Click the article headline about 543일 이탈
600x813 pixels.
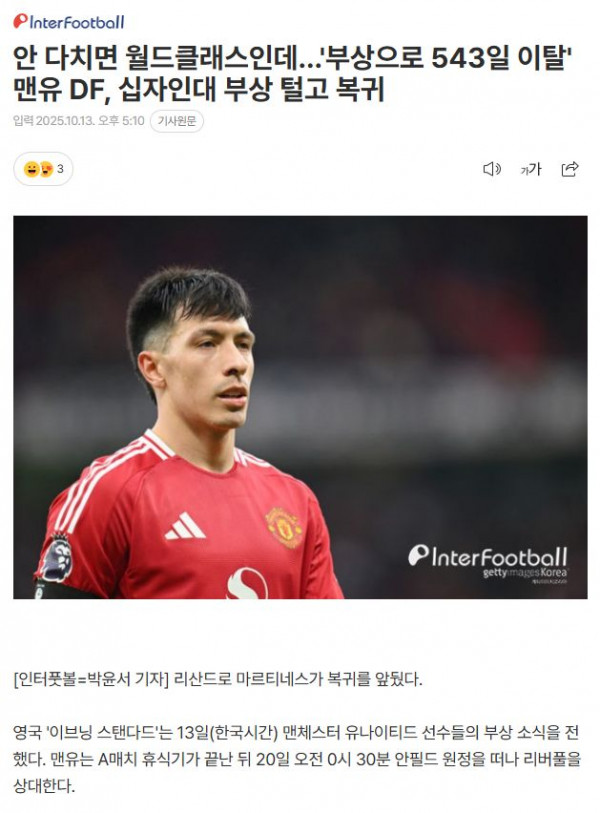(x=292, y=73)
